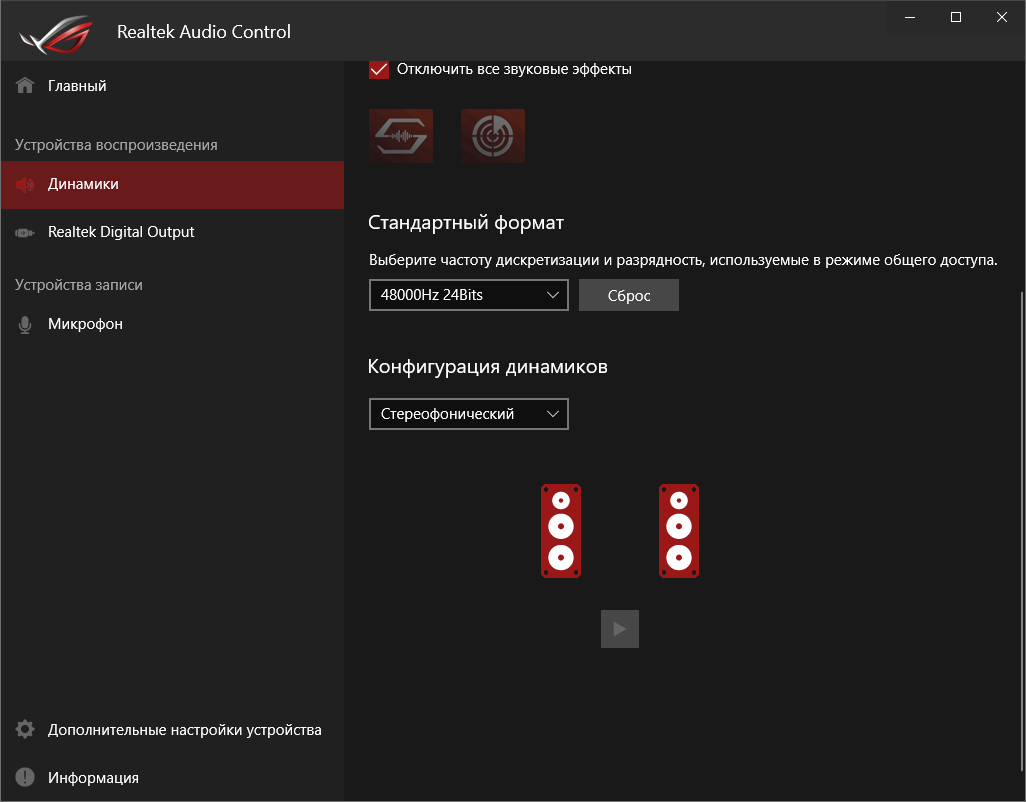Open the Информация page
The image size is (1026, 802).
pos(172,778)
